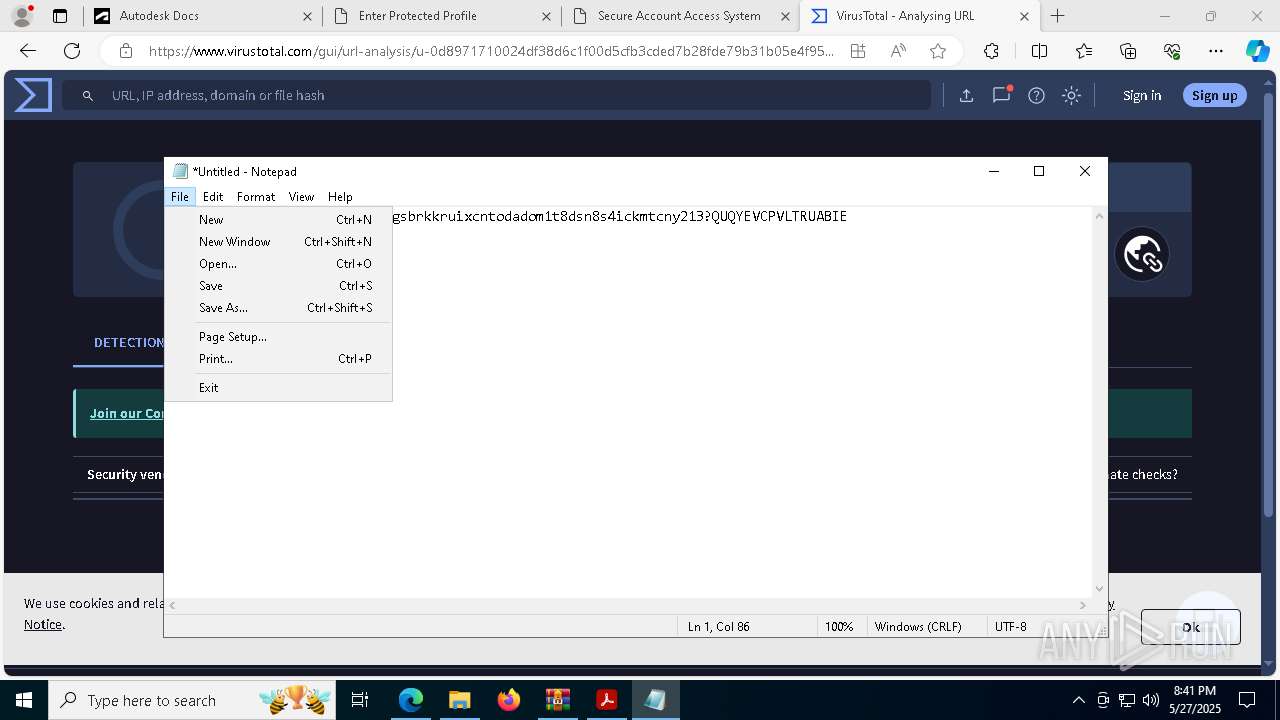
Task: Switch to Secure Account Access System tab
Action: 681,16
